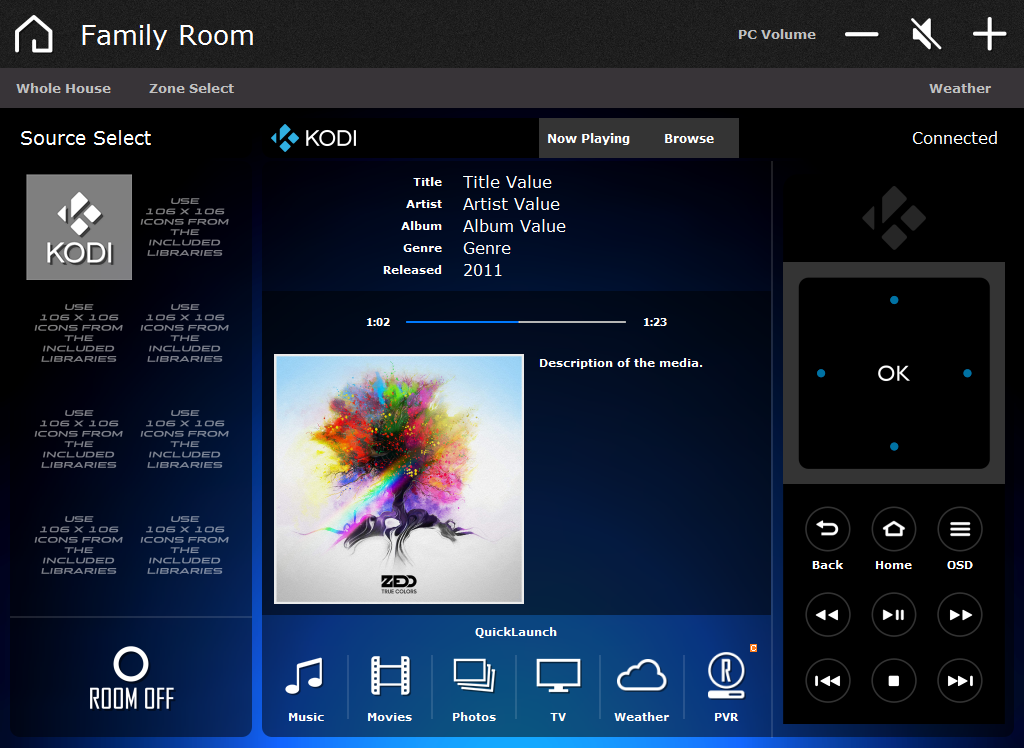Launch Music from QuickLaunch

[306, 689]
